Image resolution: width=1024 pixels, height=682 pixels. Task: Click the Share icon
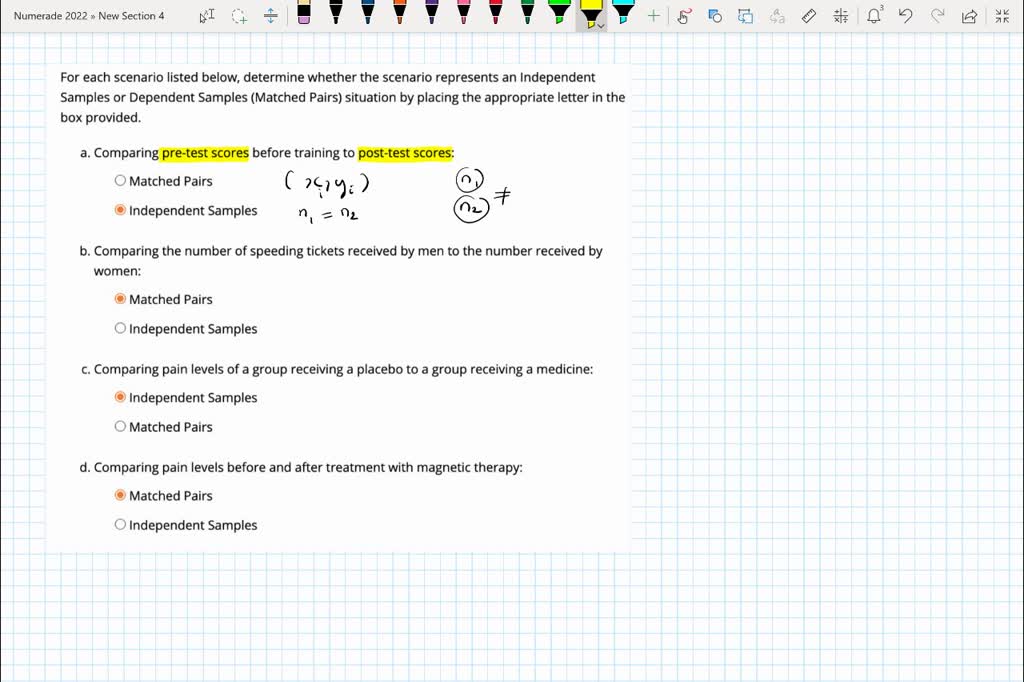(968, 16)
